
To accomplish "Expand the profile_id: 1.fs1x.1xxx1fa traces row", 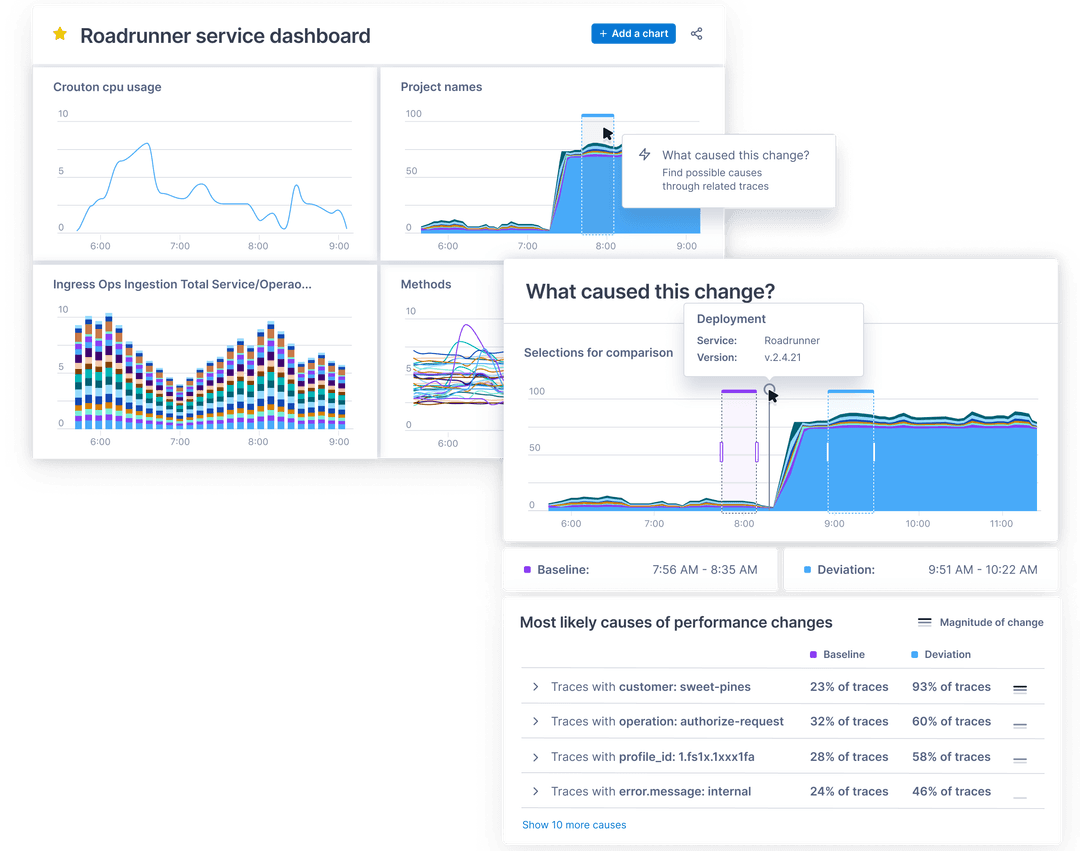I will (535, 757).
